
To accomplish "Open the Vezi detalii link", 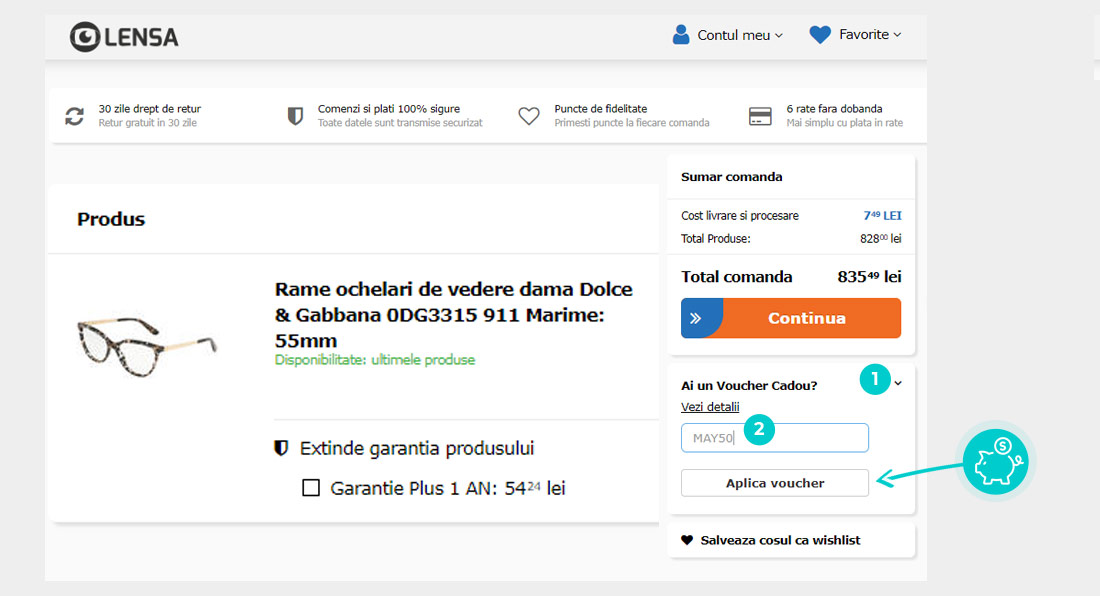I will [x=710, y=407].
